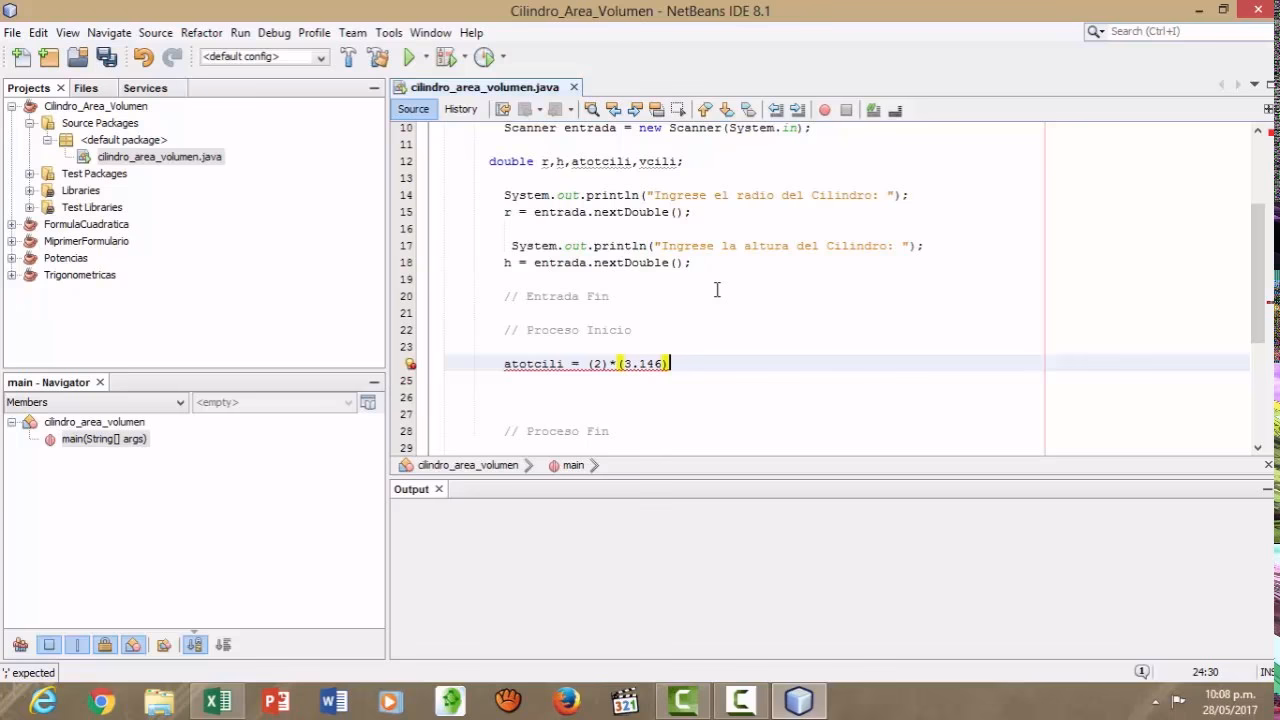Switch to the Files tab

point(87,88)
